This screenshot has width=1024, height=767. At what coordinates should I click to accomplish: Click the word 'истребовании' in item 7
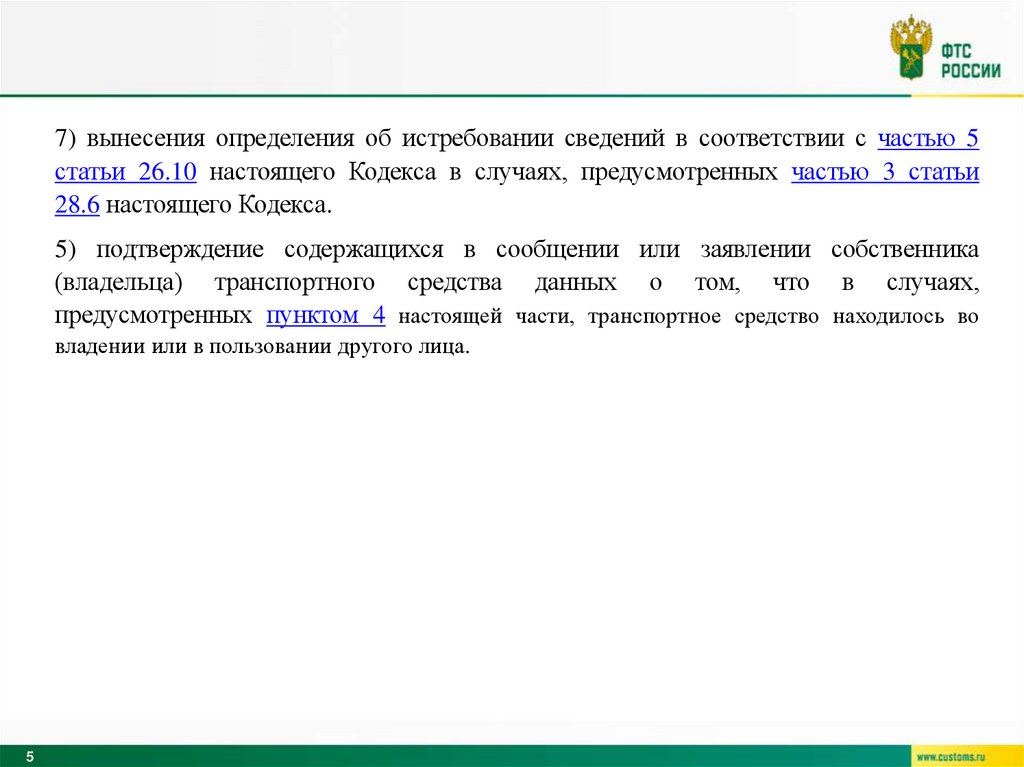click(x=476, y=139)
